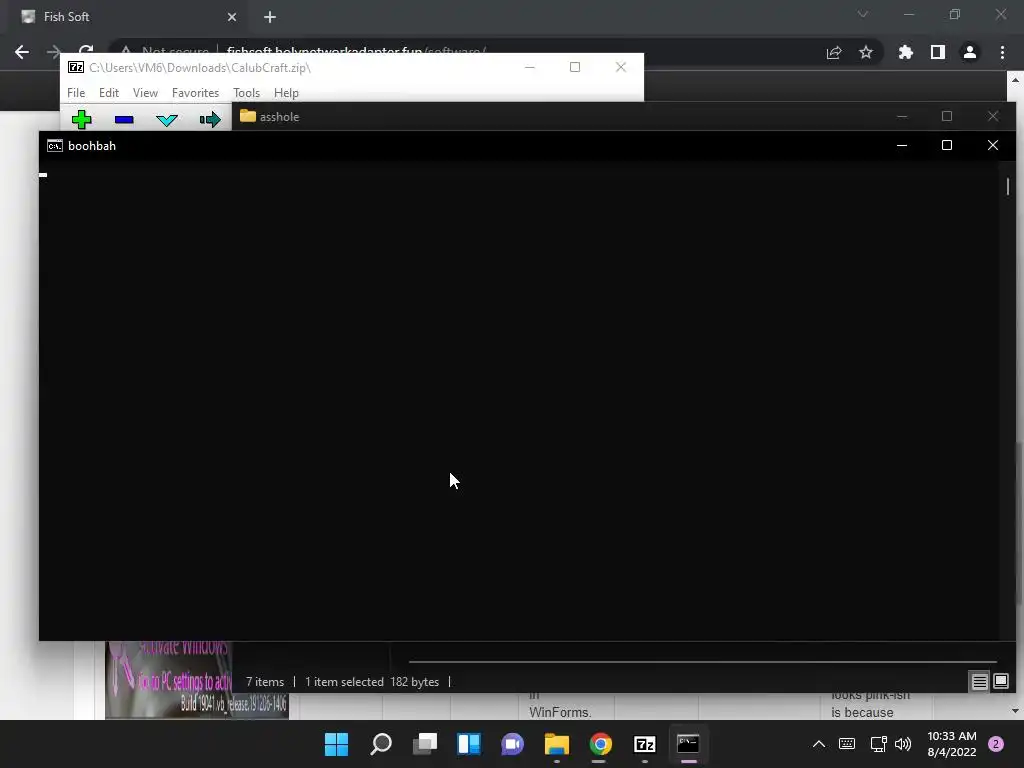Open the Chrome extensions puzzle icon
Screen dimensions: 1024x768
[906, 52]
